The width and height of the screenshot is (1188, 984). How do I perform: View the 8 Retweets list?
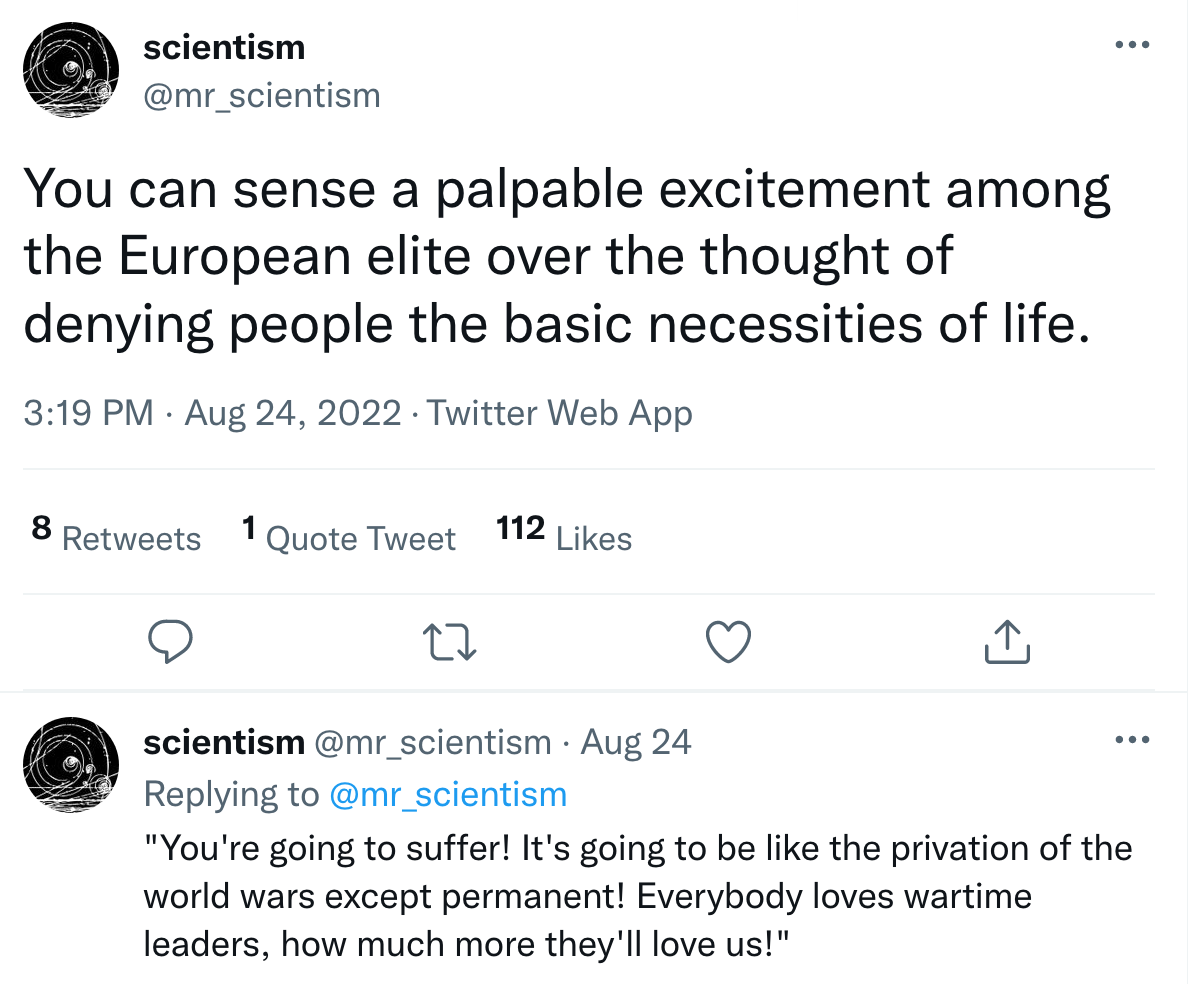click(x=116, y=537)
